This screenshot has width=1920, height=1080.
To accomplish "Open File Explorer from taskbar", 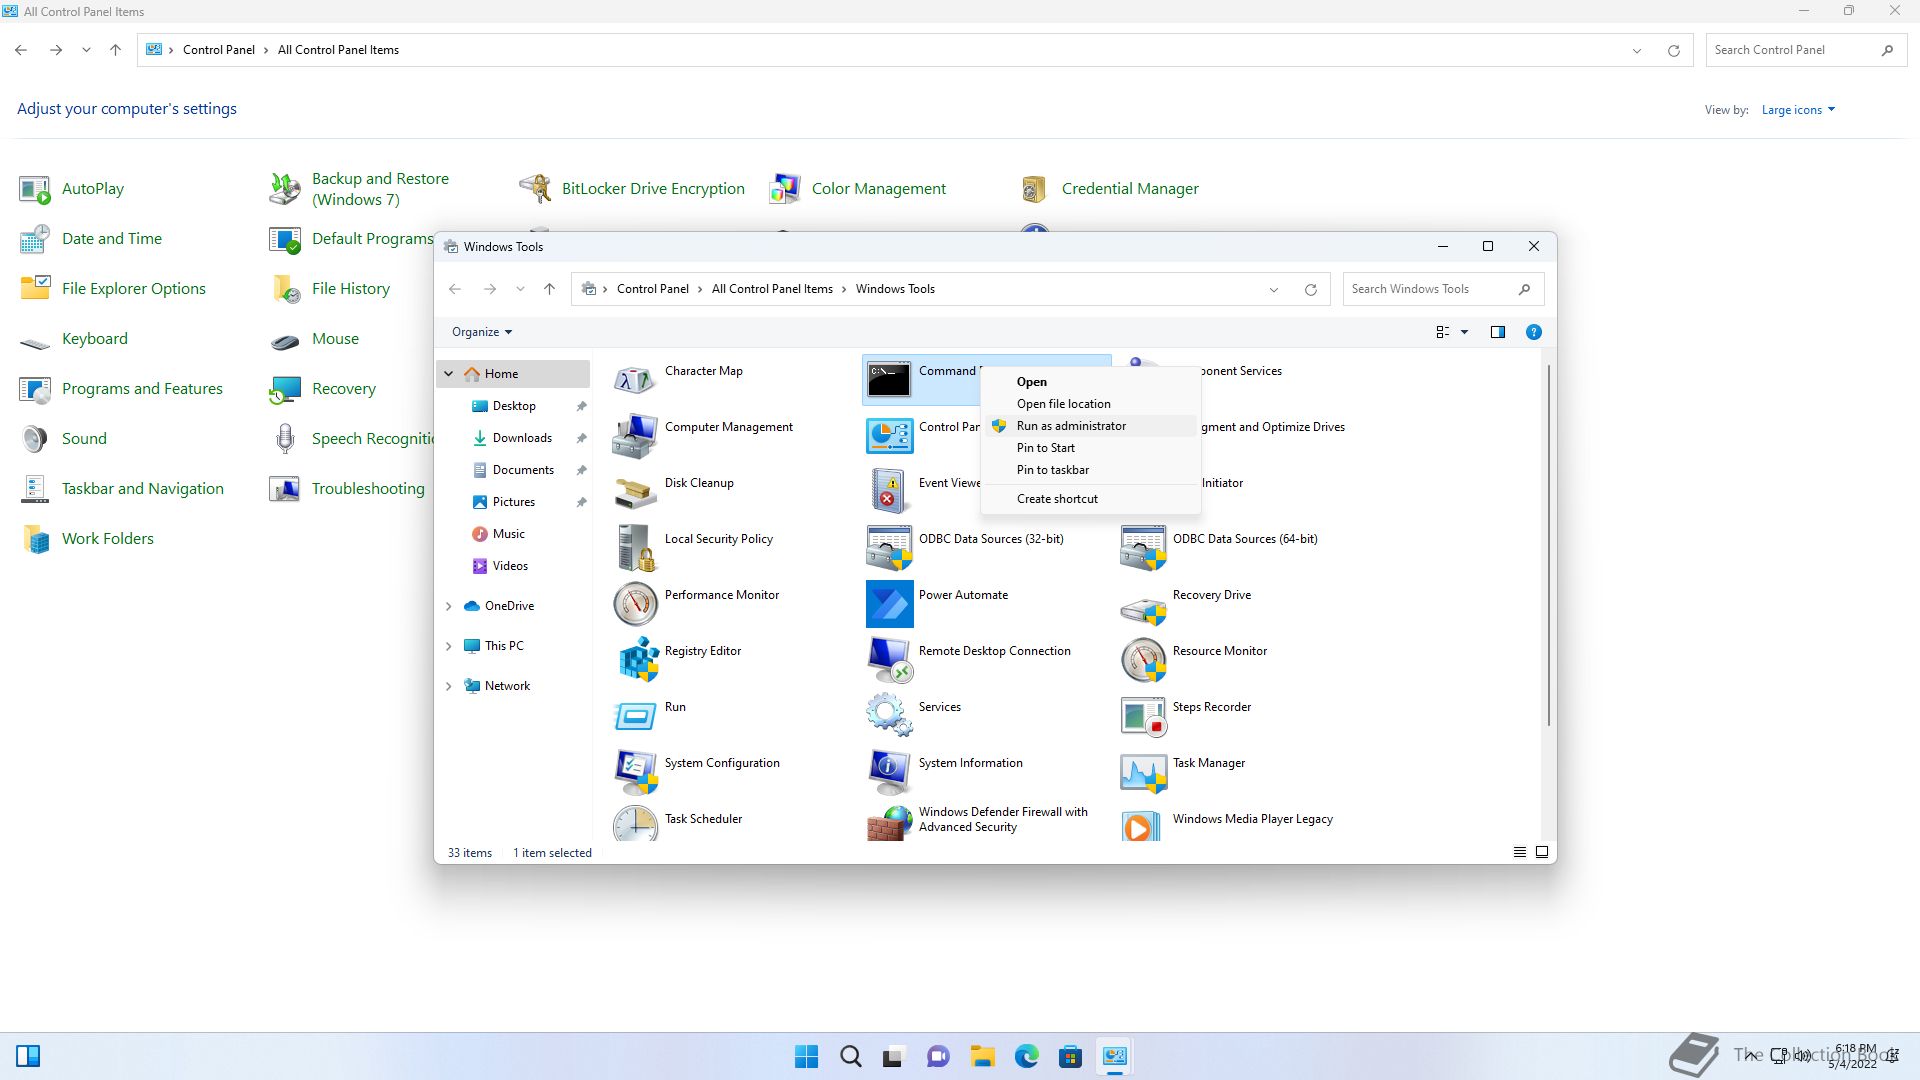I will point(982,1057).
